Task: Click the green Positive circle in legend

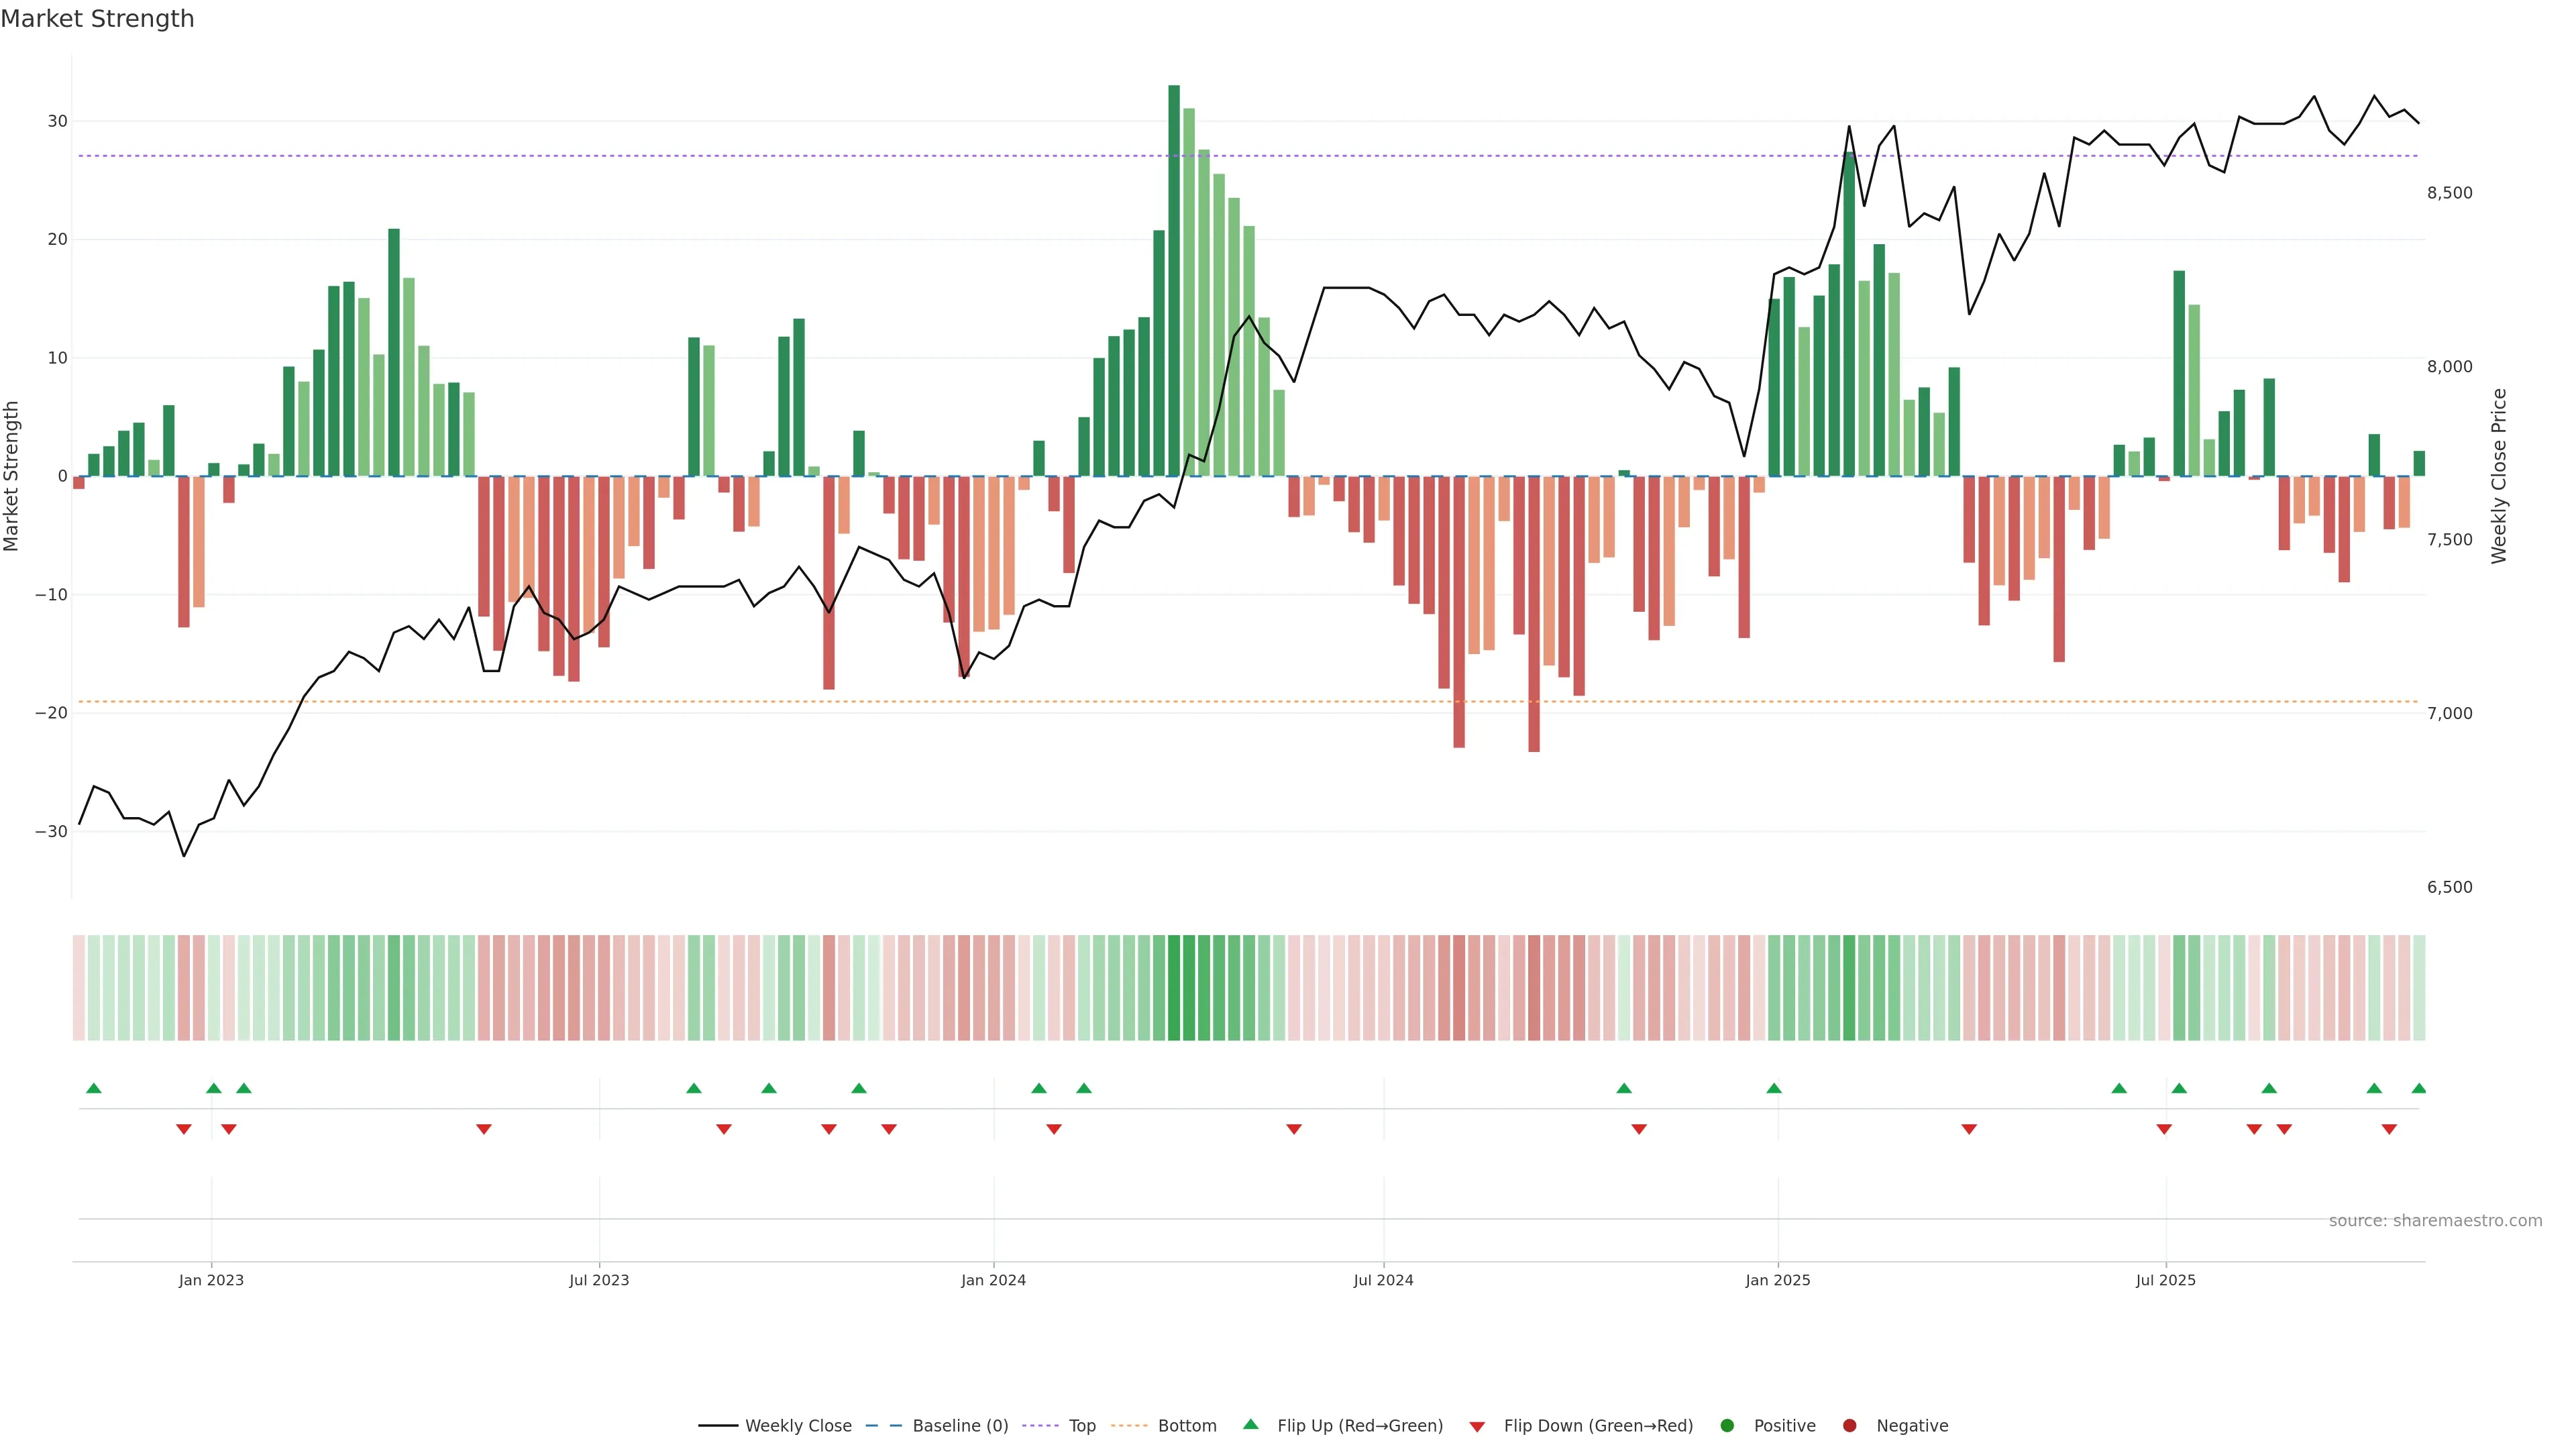Action: (x=1727, y=1426)
